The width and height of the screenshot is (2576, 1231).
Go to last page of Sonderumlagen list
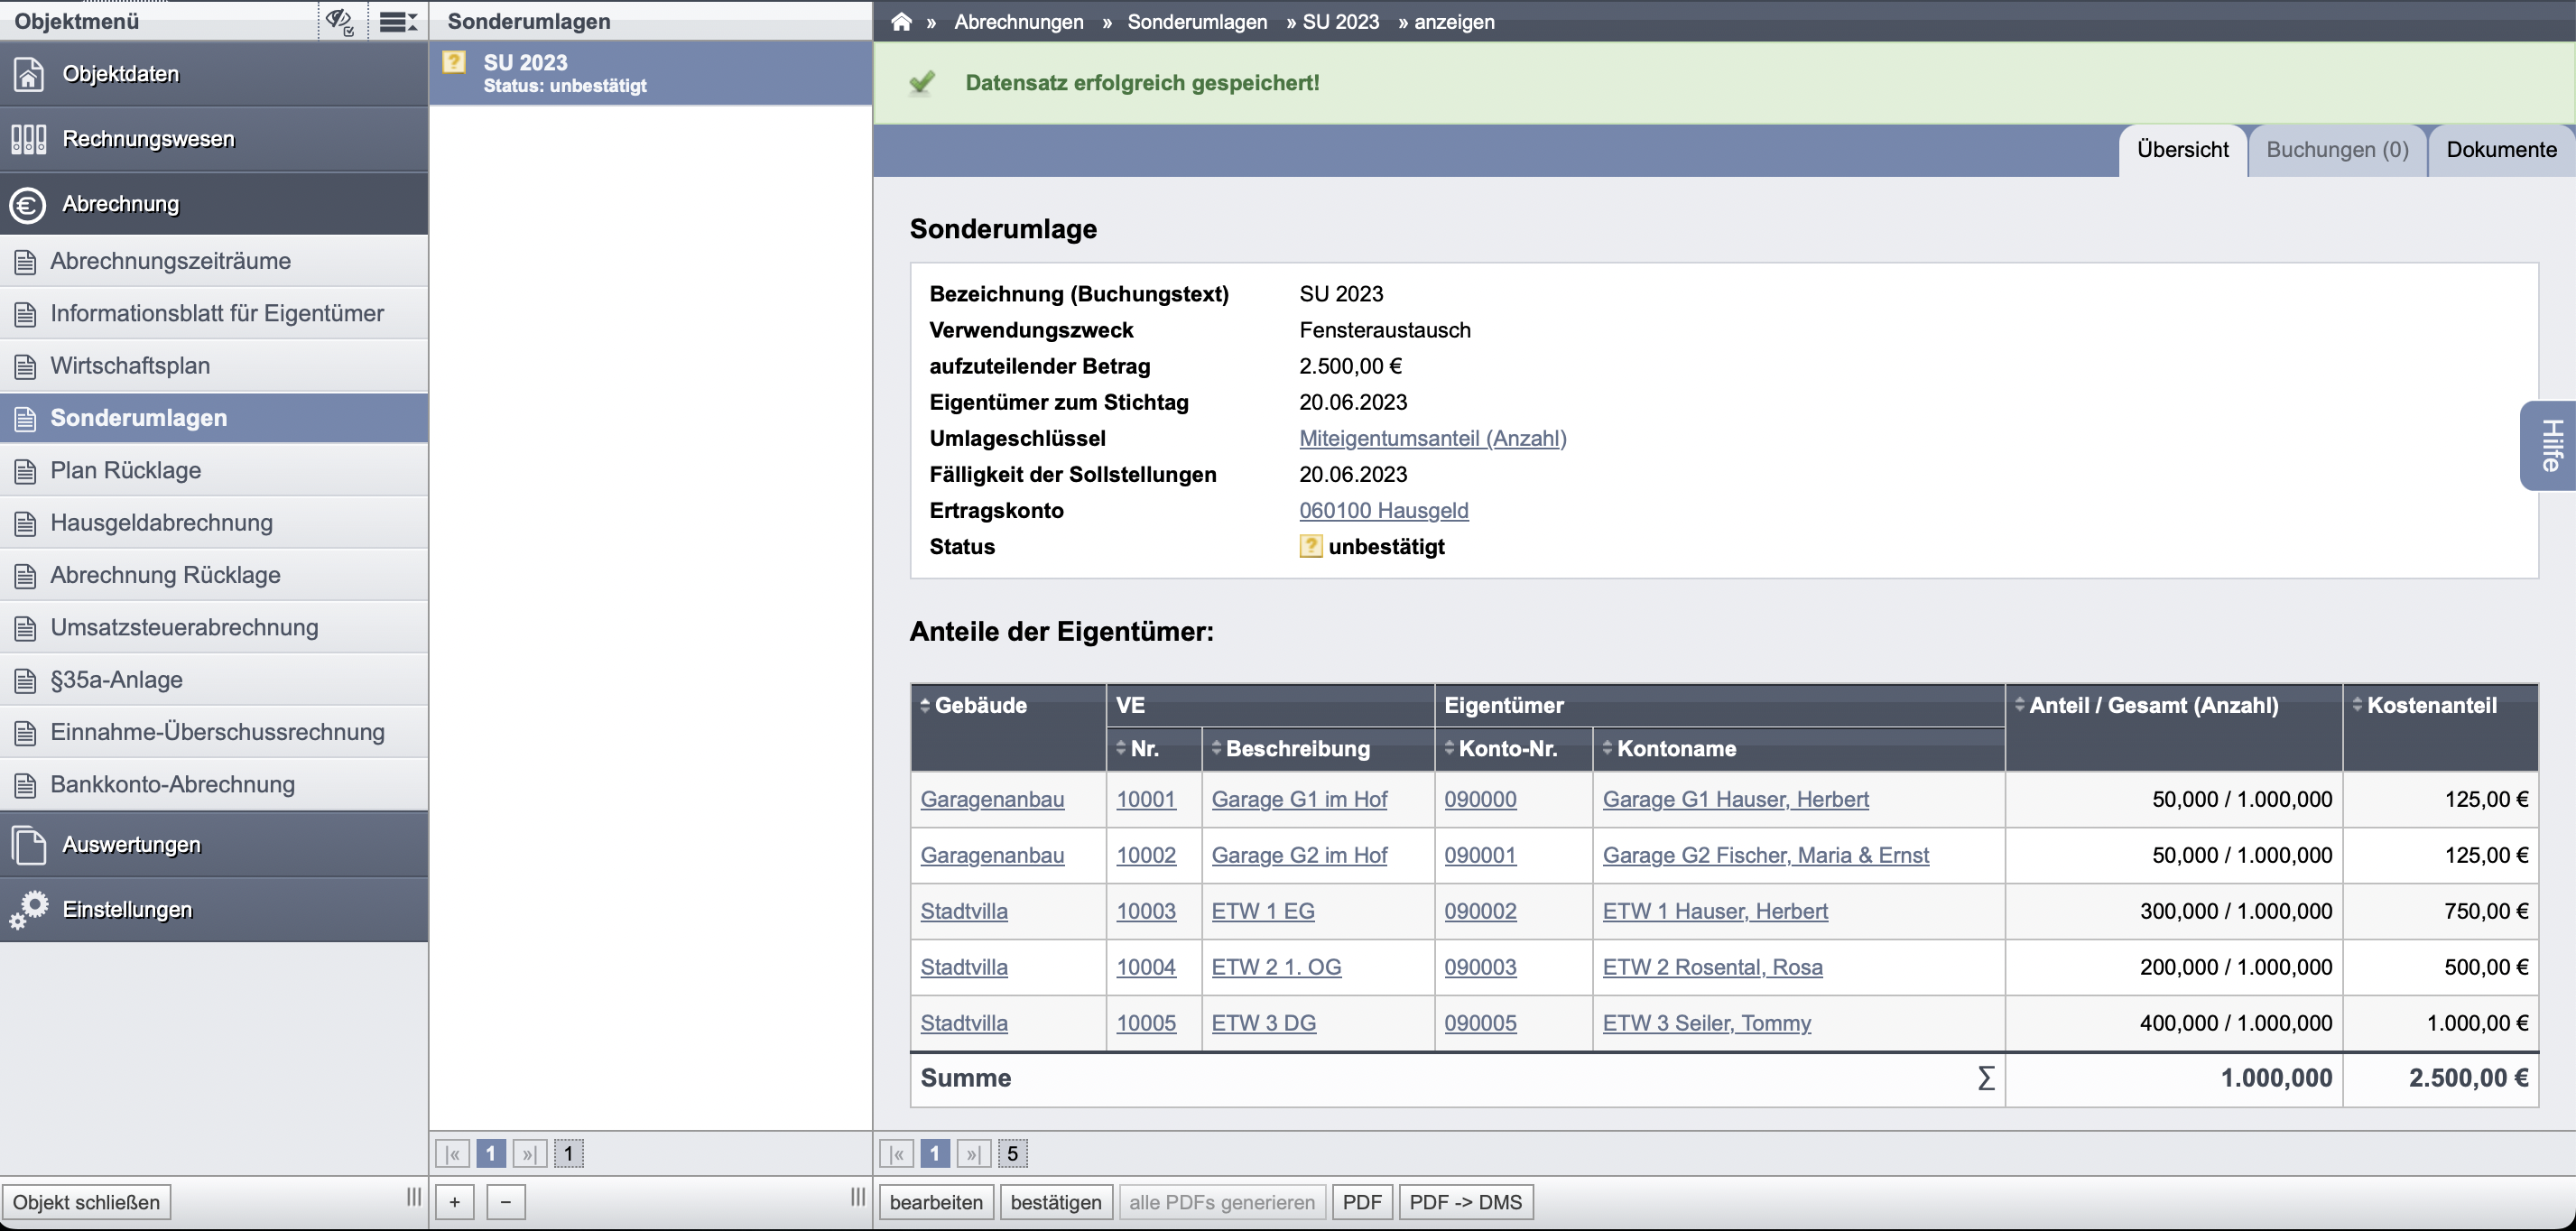530,1154
